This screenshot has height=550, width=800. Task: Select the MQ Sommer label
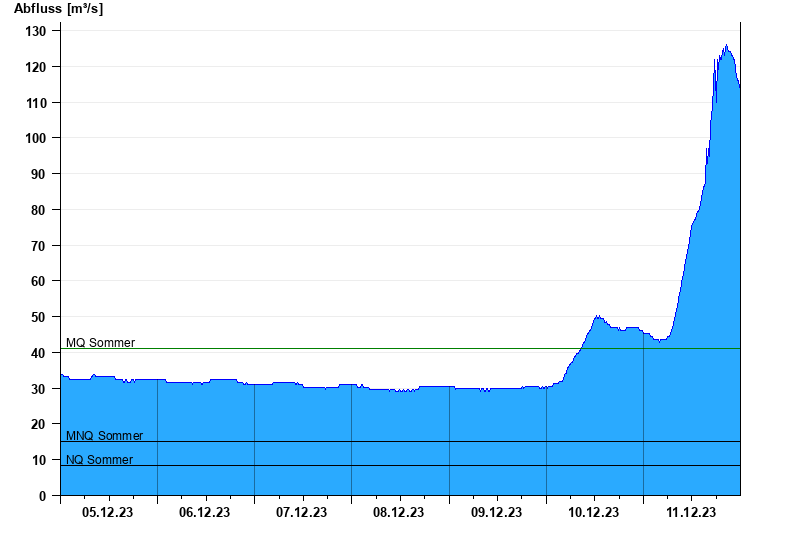point(100,343)
